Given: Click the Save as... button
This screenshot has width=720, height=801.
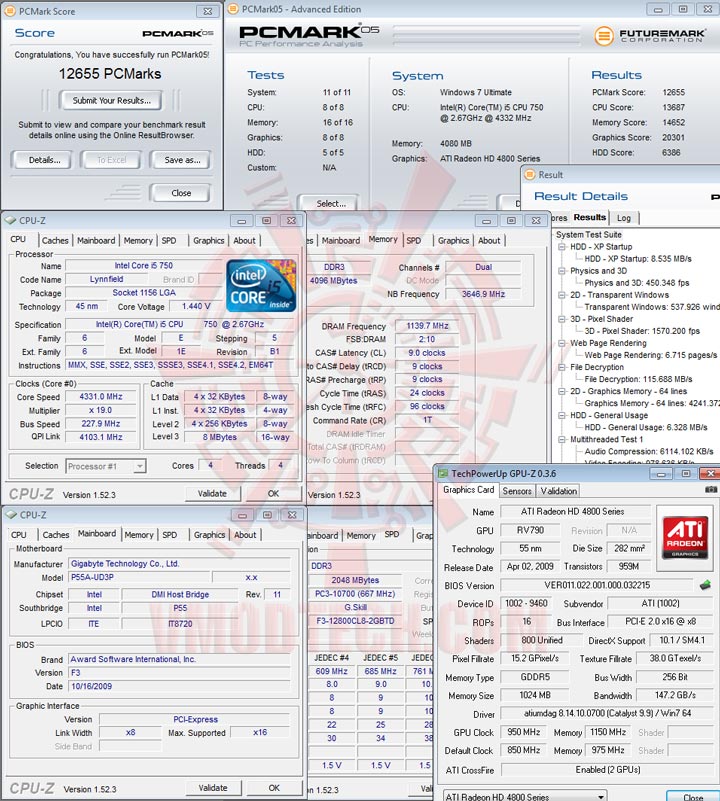Looking at the screenshot, I should click(182, 160).
